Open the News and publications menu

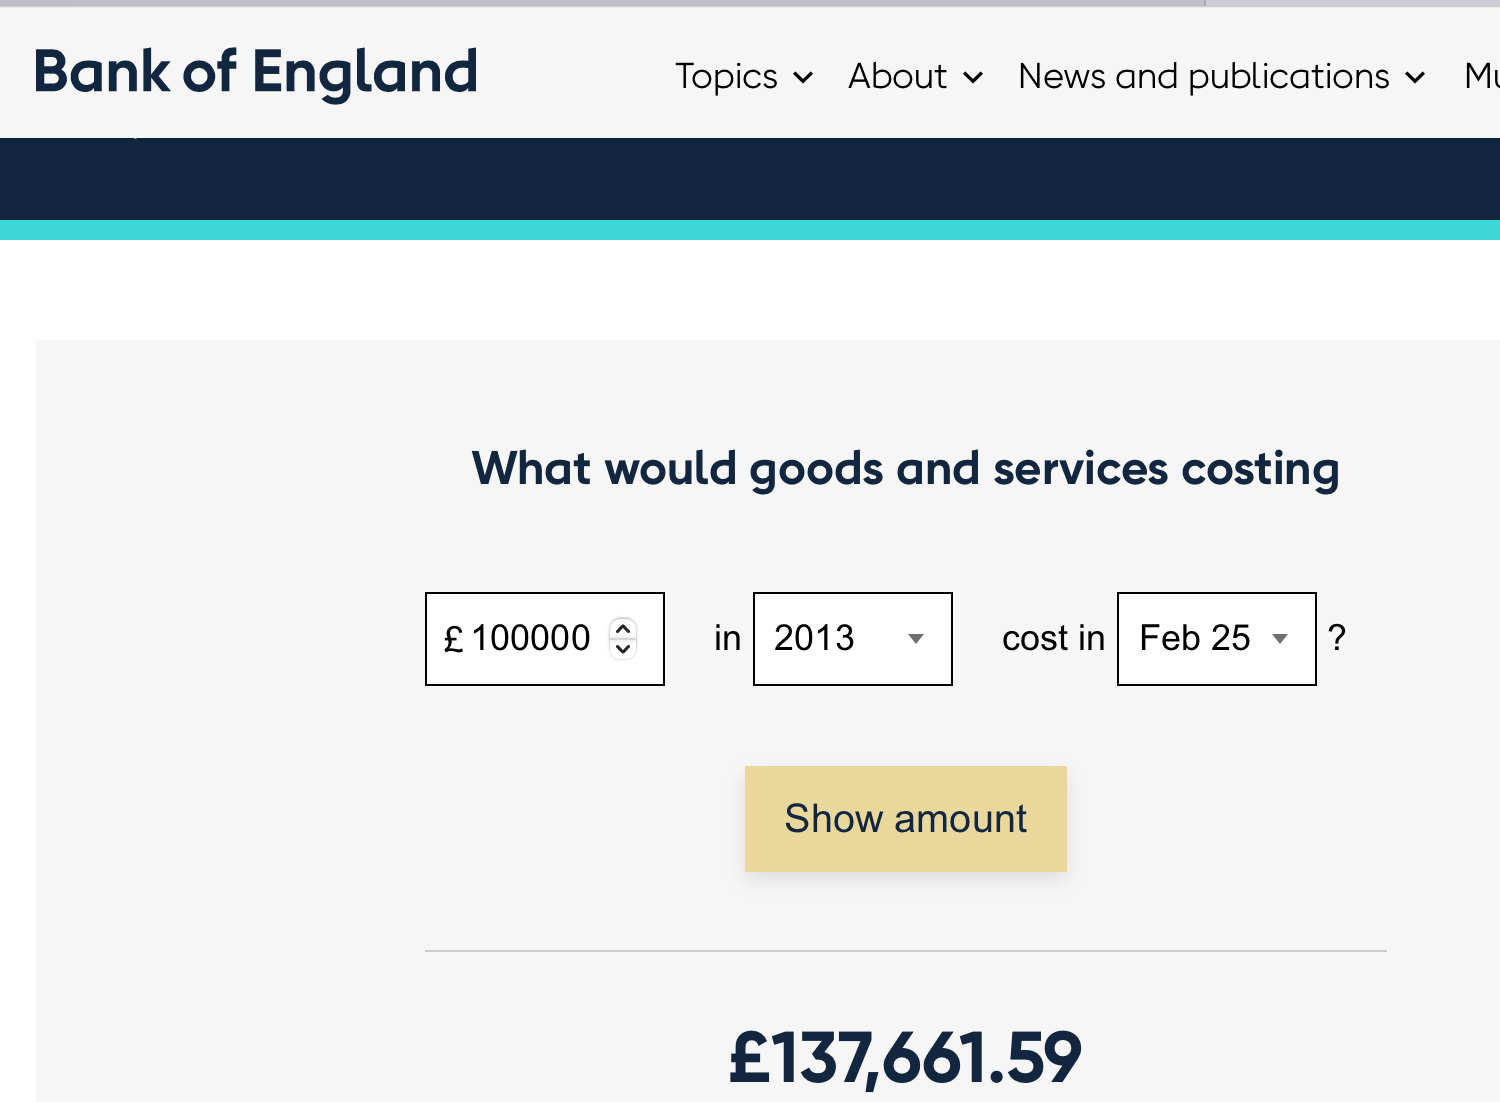point(1204,77)
